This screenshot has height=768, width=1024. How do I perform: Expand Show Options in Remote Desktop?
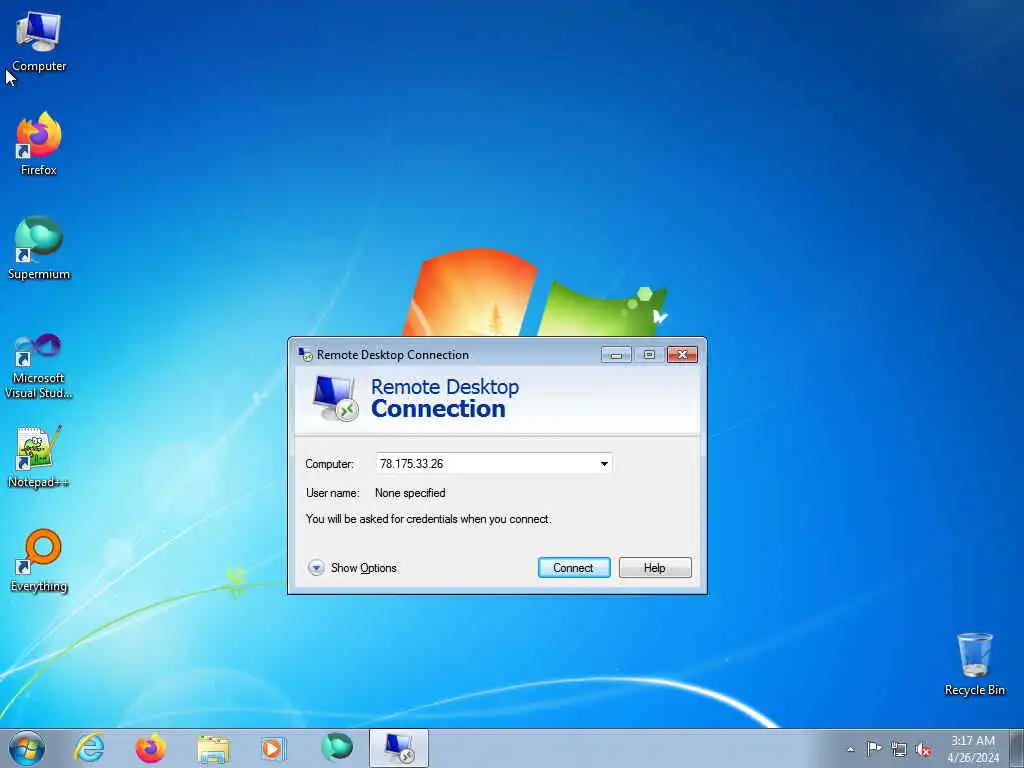pos(353,568)
